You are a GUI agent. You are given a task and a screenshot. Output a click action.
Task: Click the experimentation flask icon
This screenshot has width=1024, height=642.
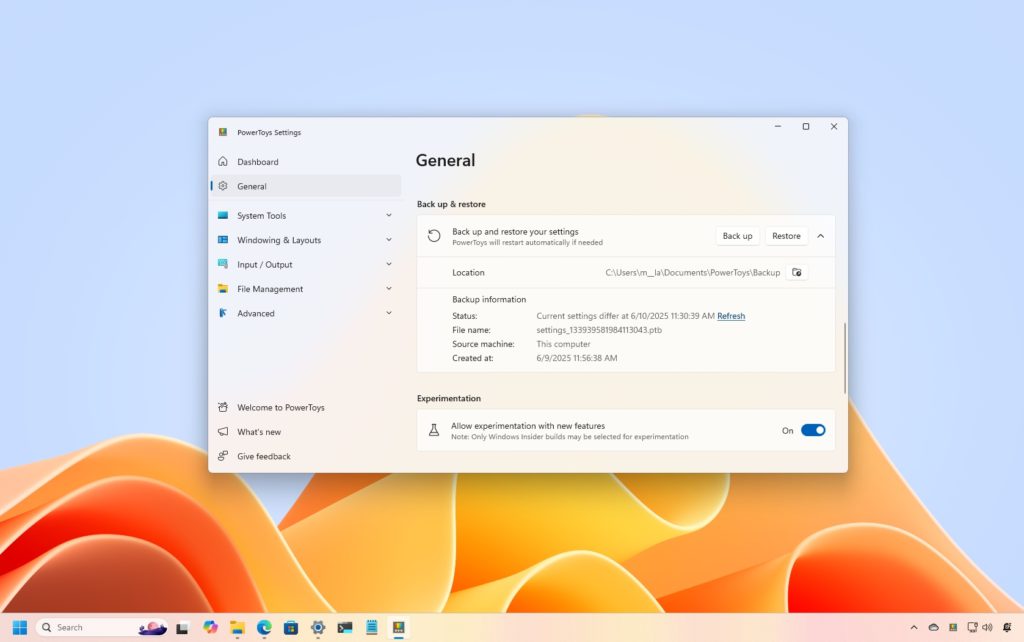coord(434,430)
